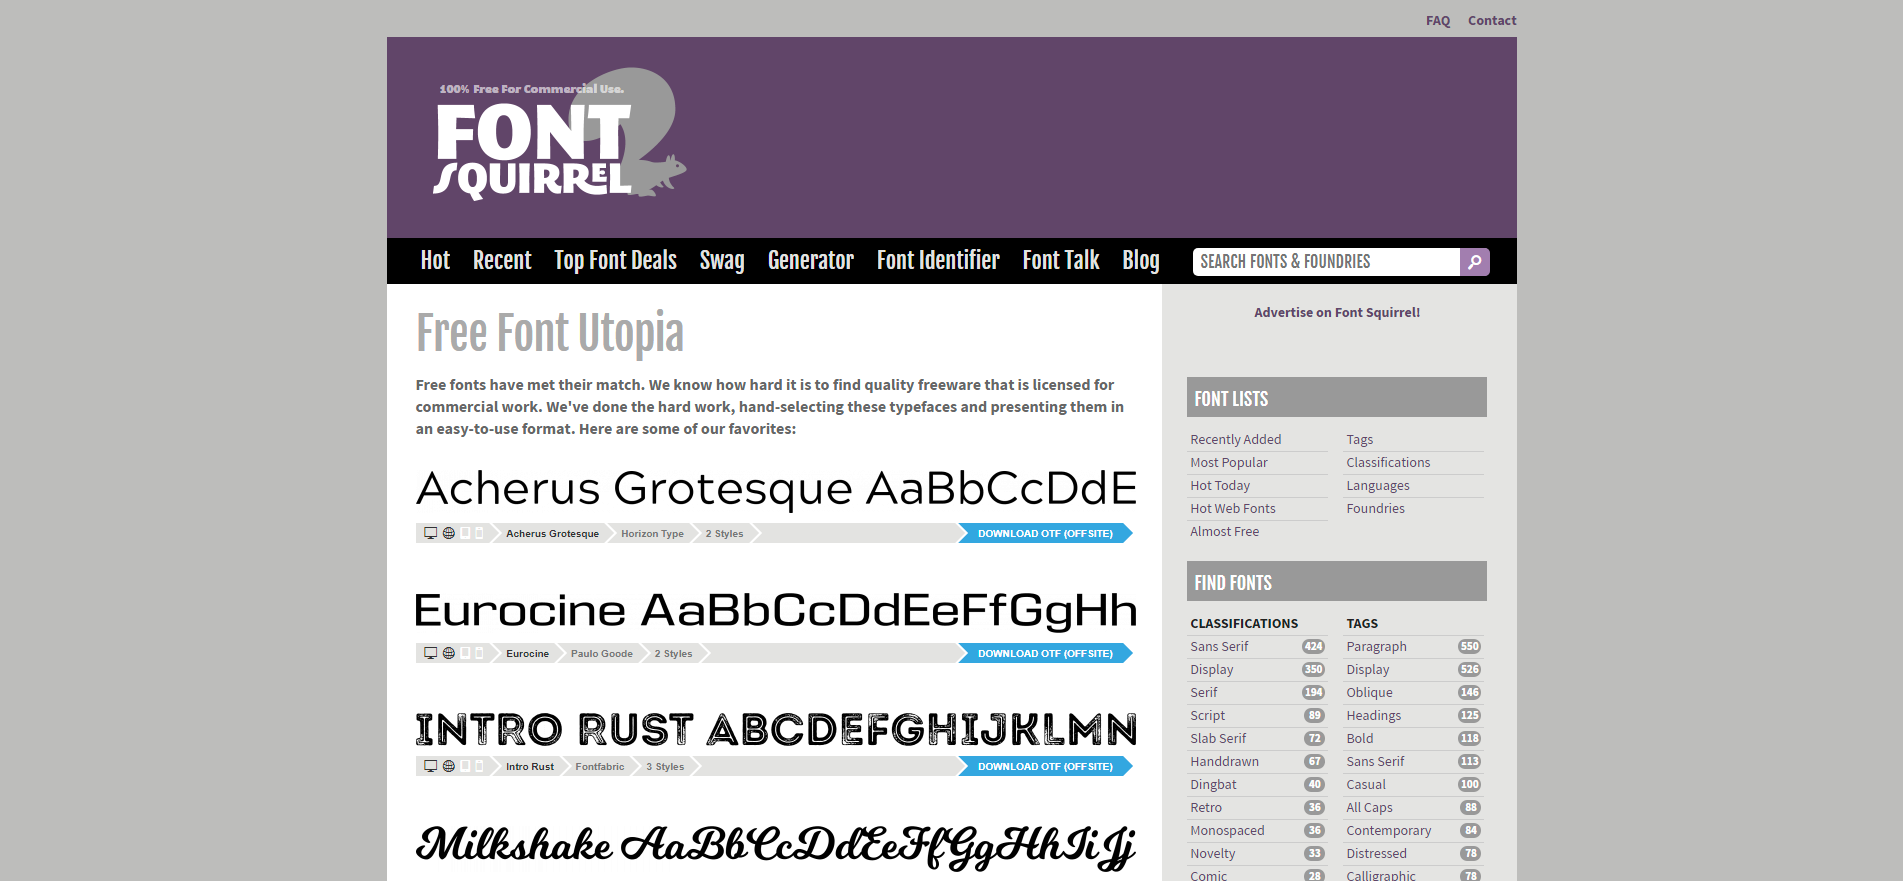Screen dimensions: 1903x881
Task: Open Horizon Type foundry link
Action: coord(652,534)
